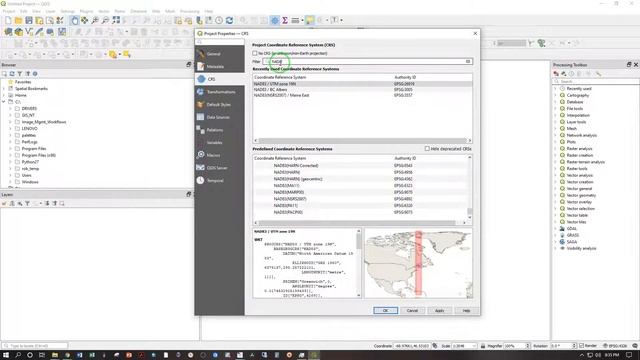Switch to the Default Styles tab
This screenshot has height=360, width=640.
pyautogui.click(x=220, y=104)
